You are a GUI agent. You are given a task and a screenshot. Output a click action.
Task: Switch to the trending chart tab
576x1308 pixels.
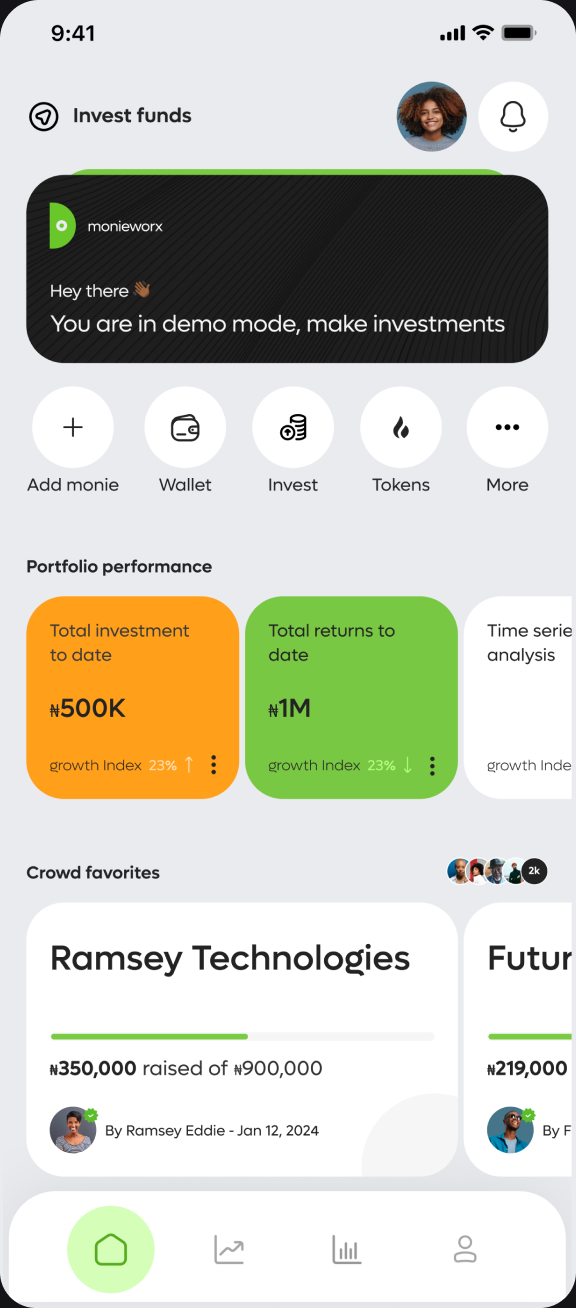pyautogui.click(x=229, y=1250)
